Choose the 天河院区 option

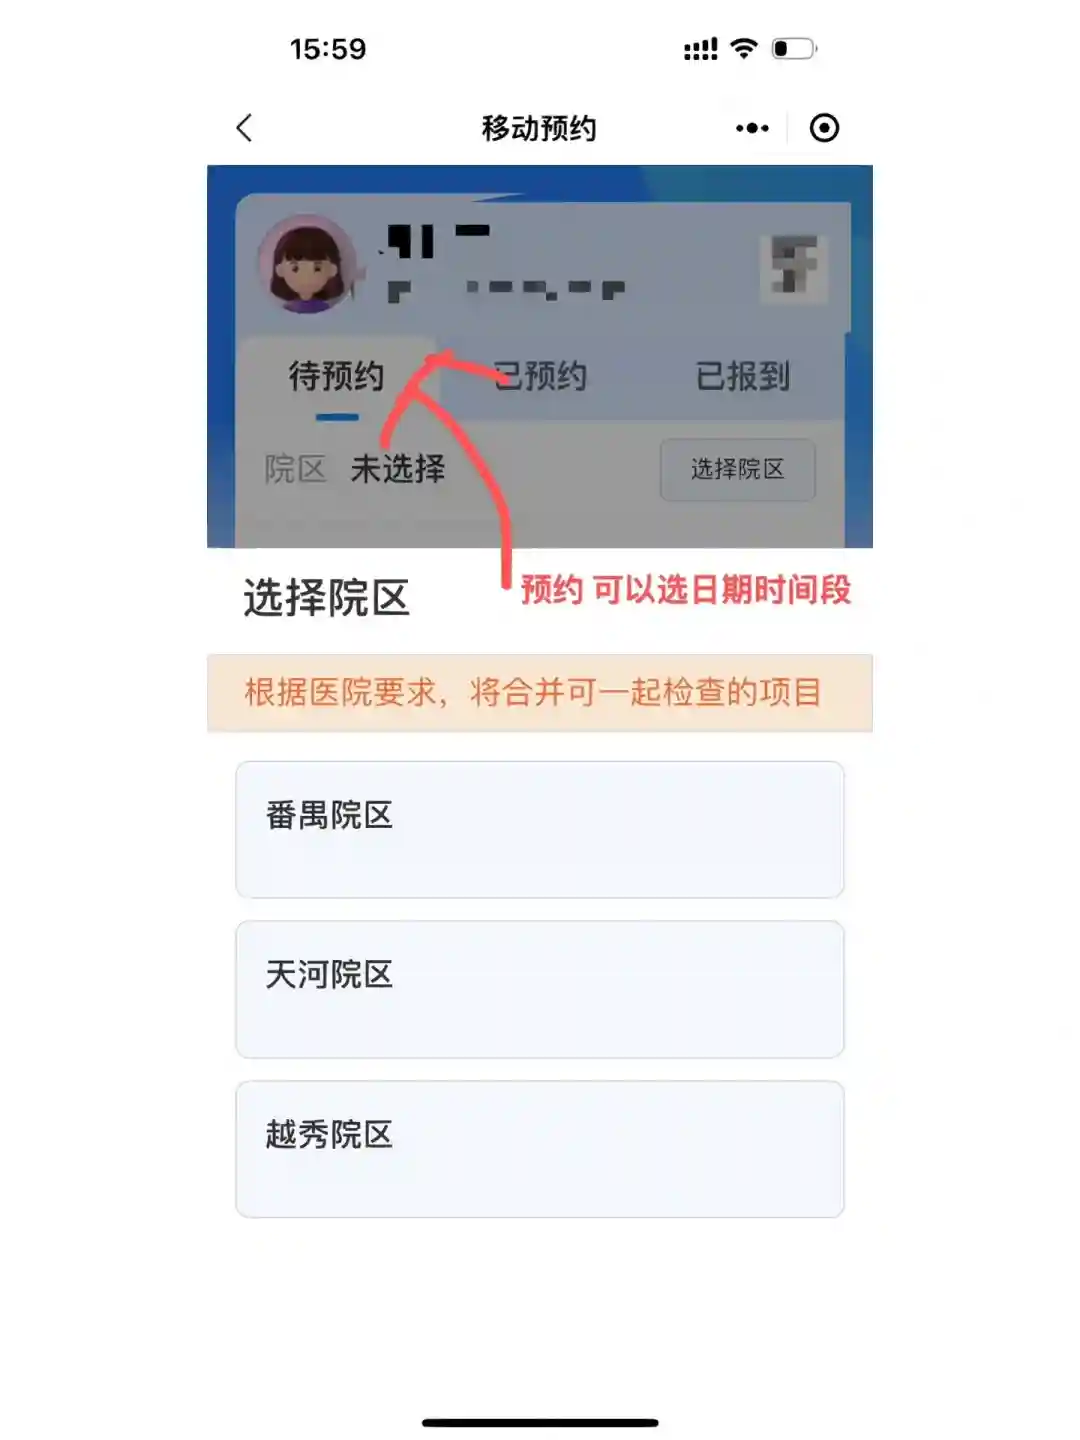click(x=540, y=989)
